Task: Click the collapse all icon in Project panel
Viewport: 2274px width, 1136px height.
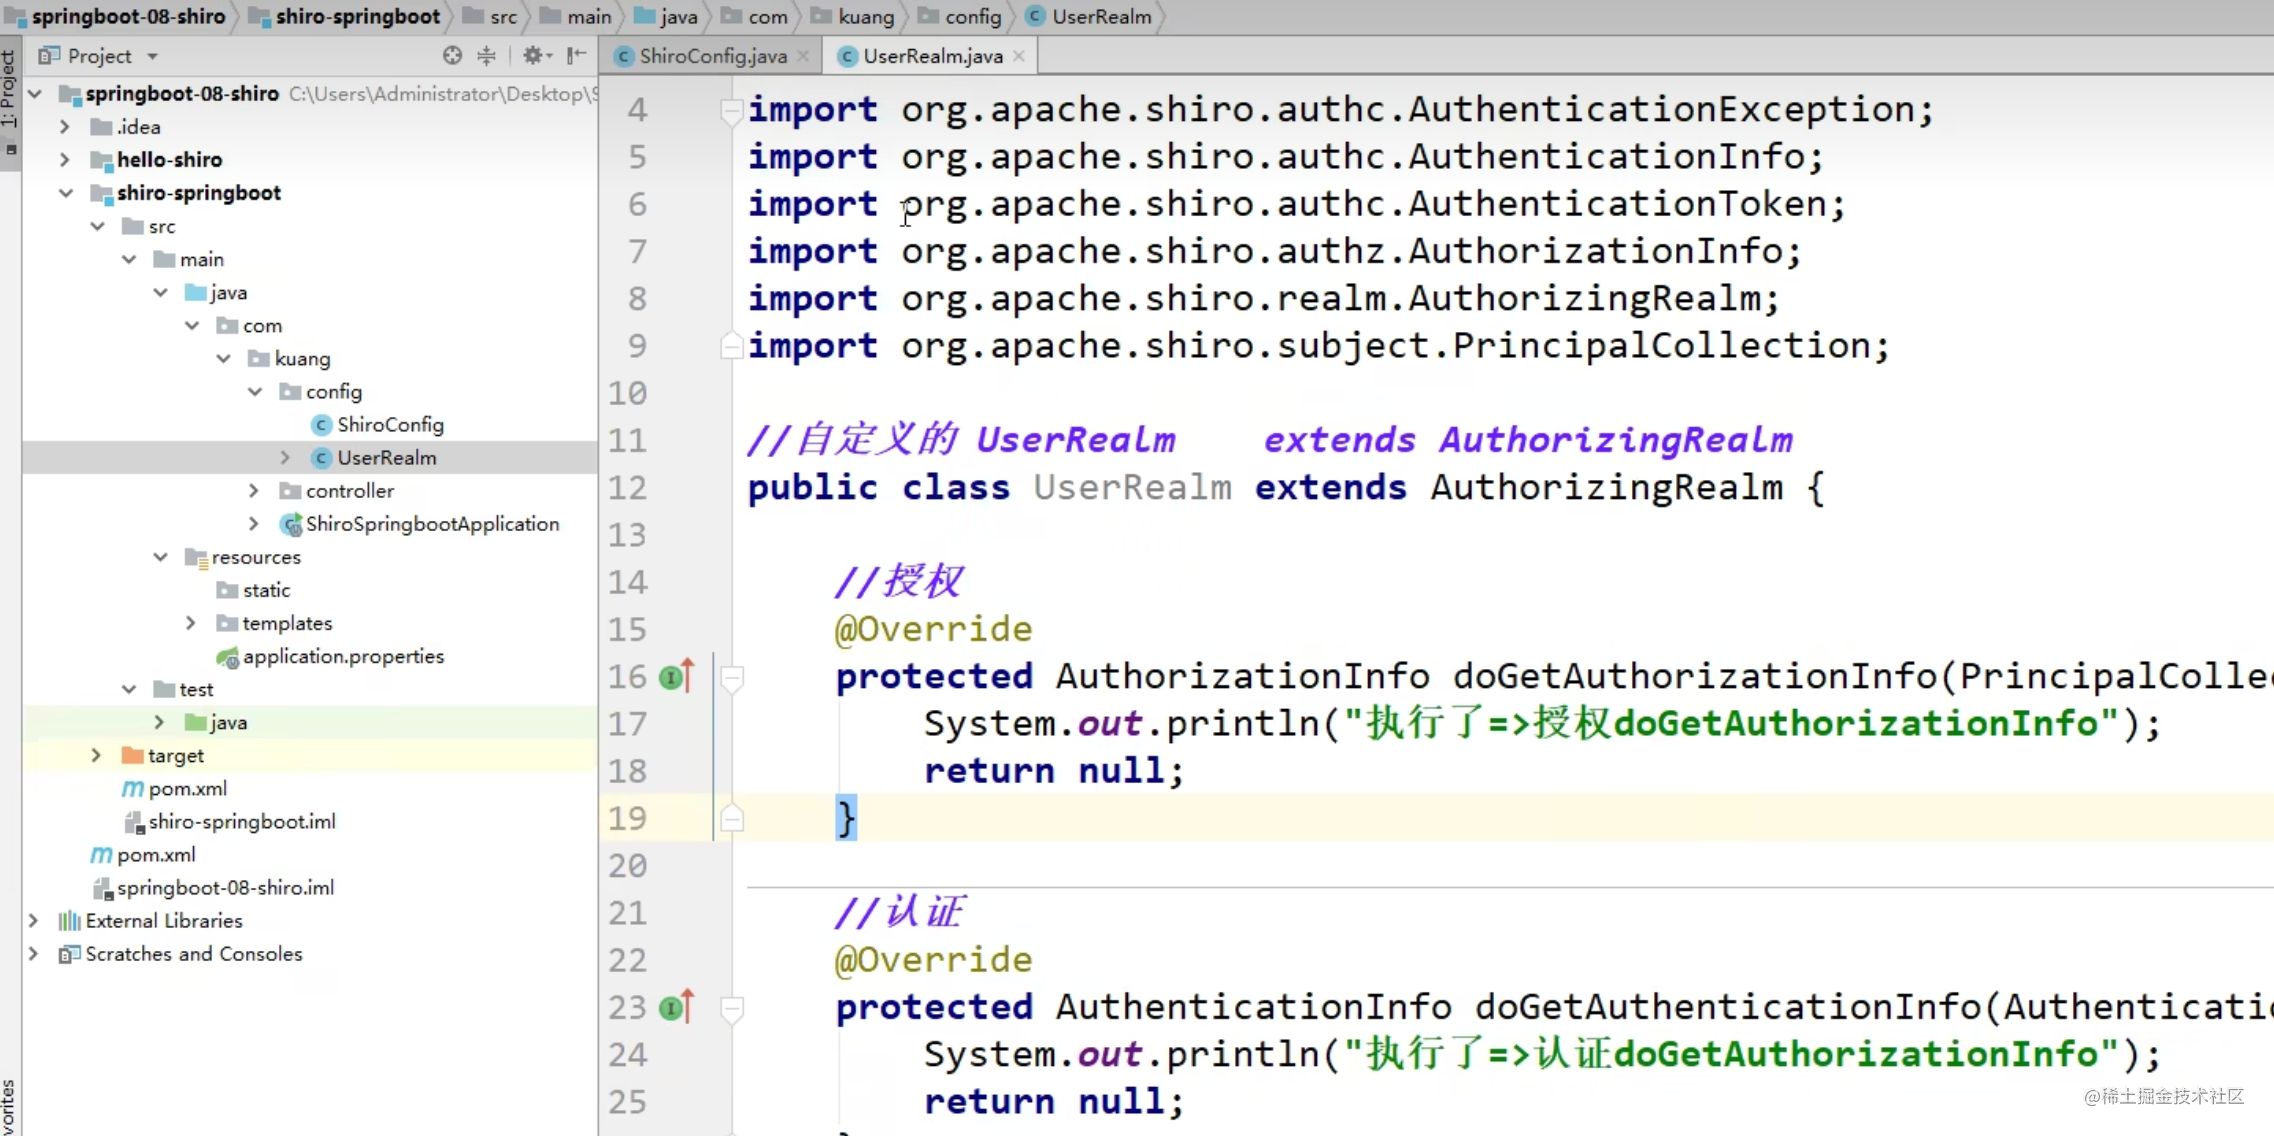Action: (486, 56)
